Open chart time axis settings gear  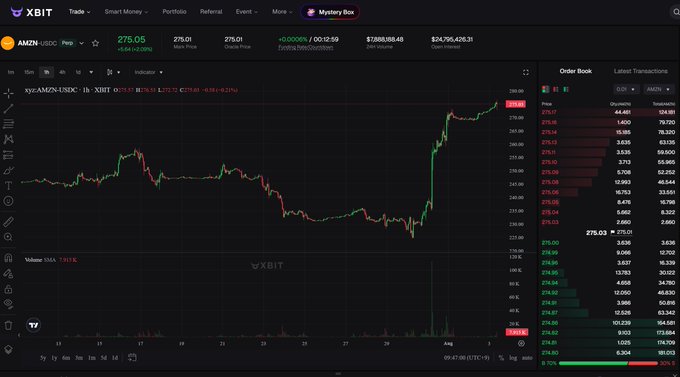coord(521,343)
